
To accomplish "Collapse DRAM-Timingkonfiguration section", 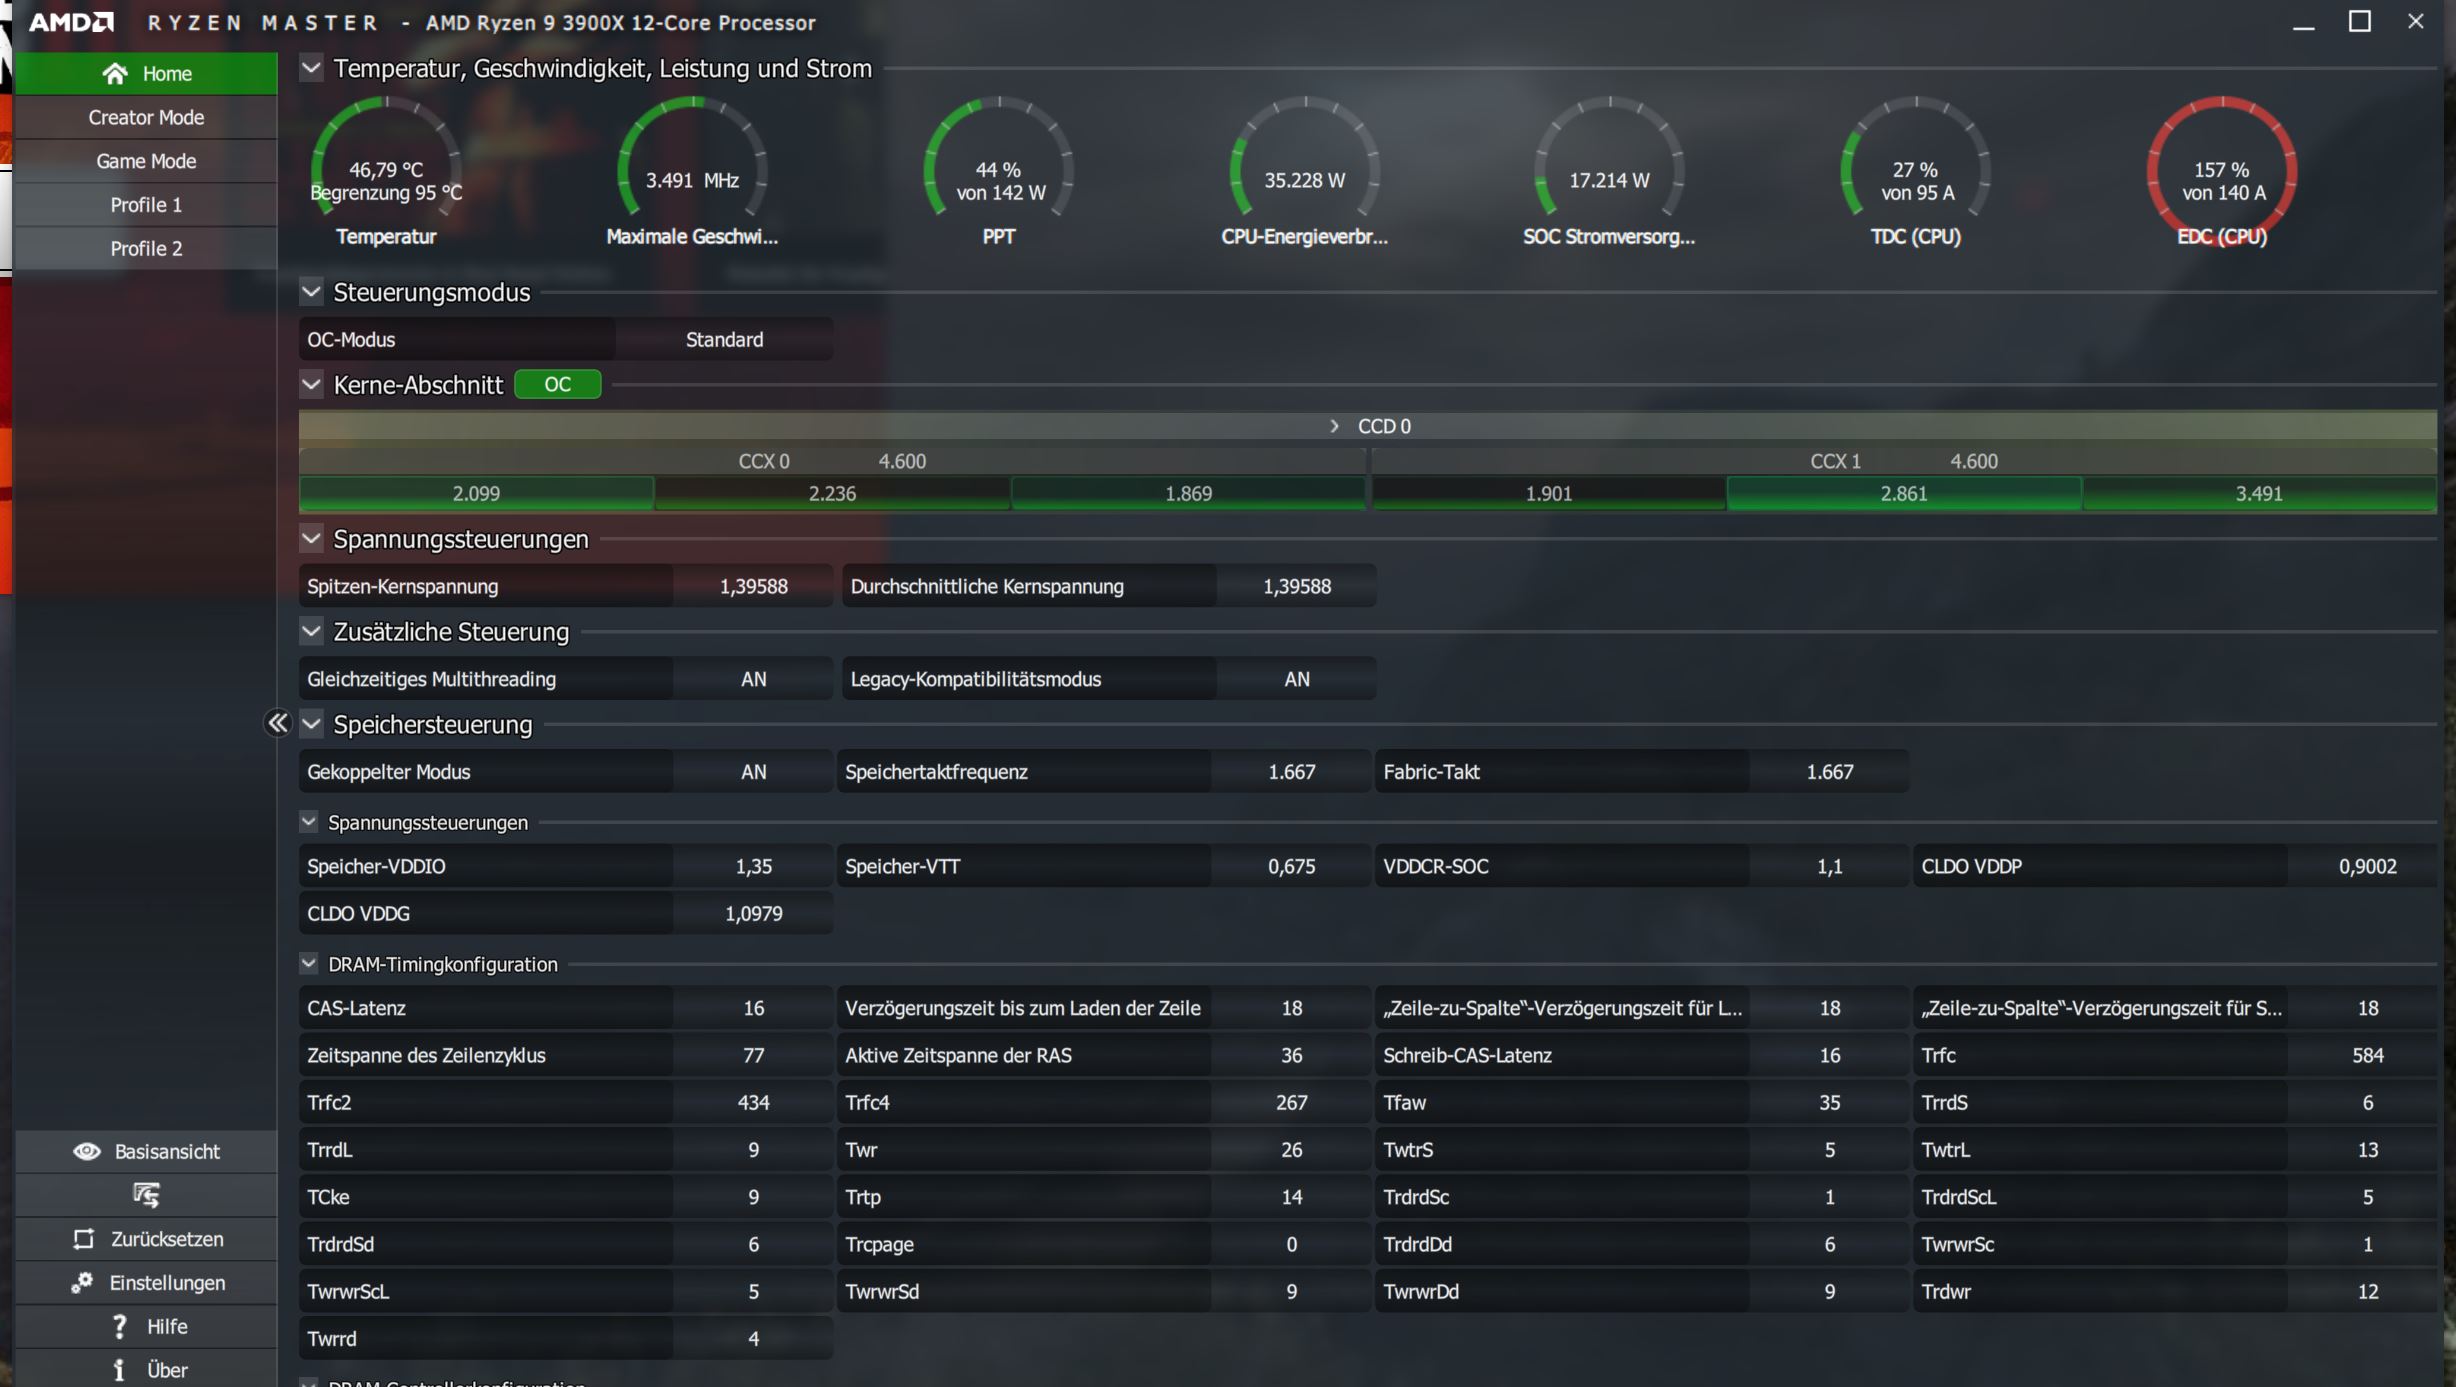I will (309, 964).
